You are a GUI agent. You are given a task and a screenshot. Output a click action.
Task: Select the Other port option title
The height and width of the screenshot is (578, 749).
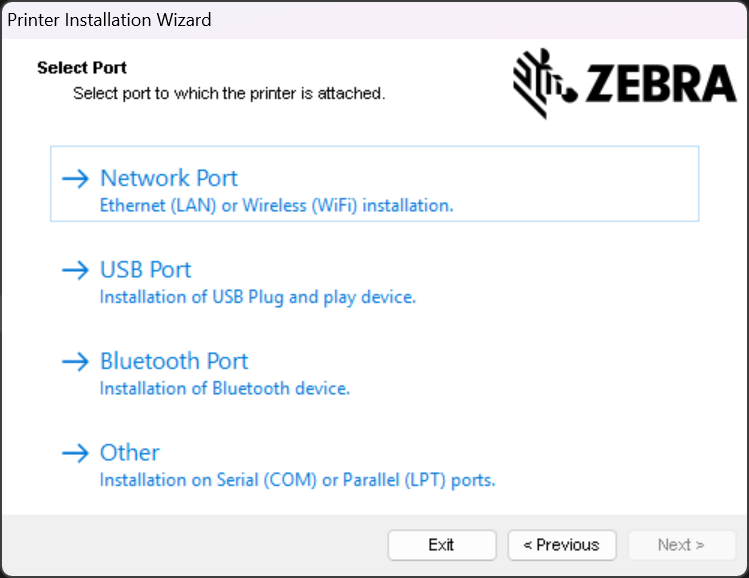(130, 453)
